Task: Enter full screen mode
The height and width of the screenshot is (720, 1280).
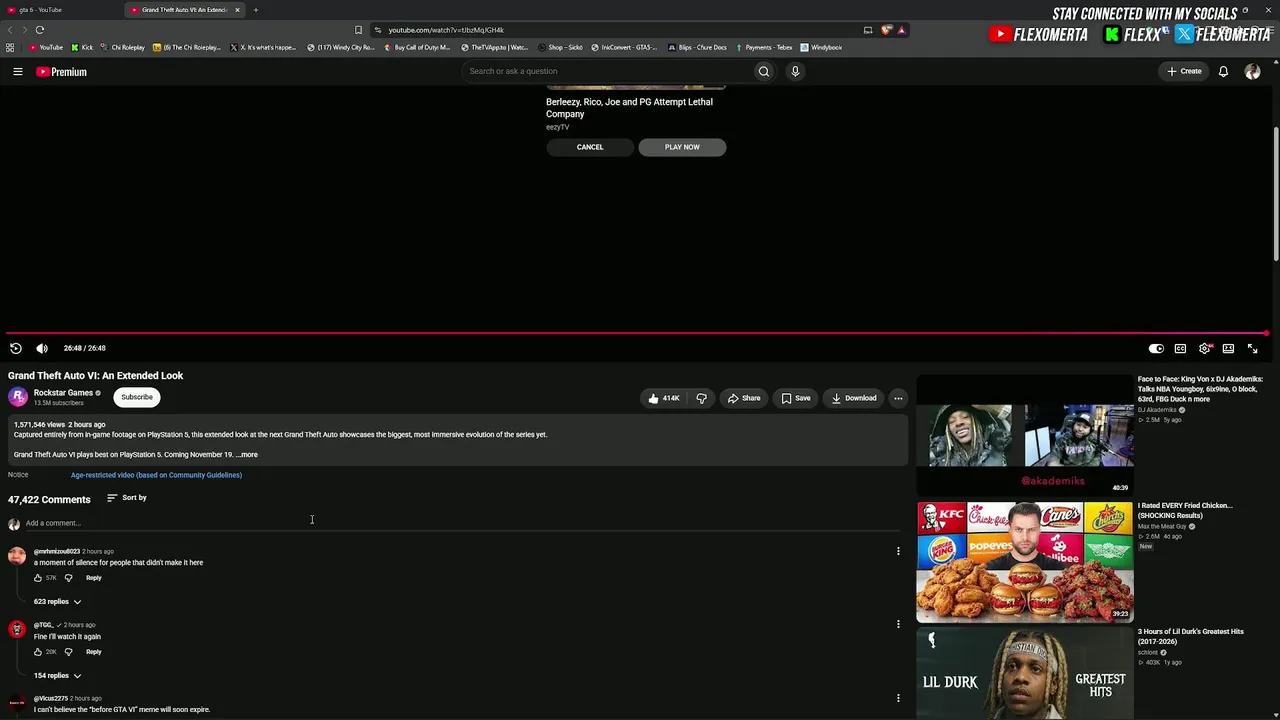Action: pyautogui.click(x=1252, y=348)
